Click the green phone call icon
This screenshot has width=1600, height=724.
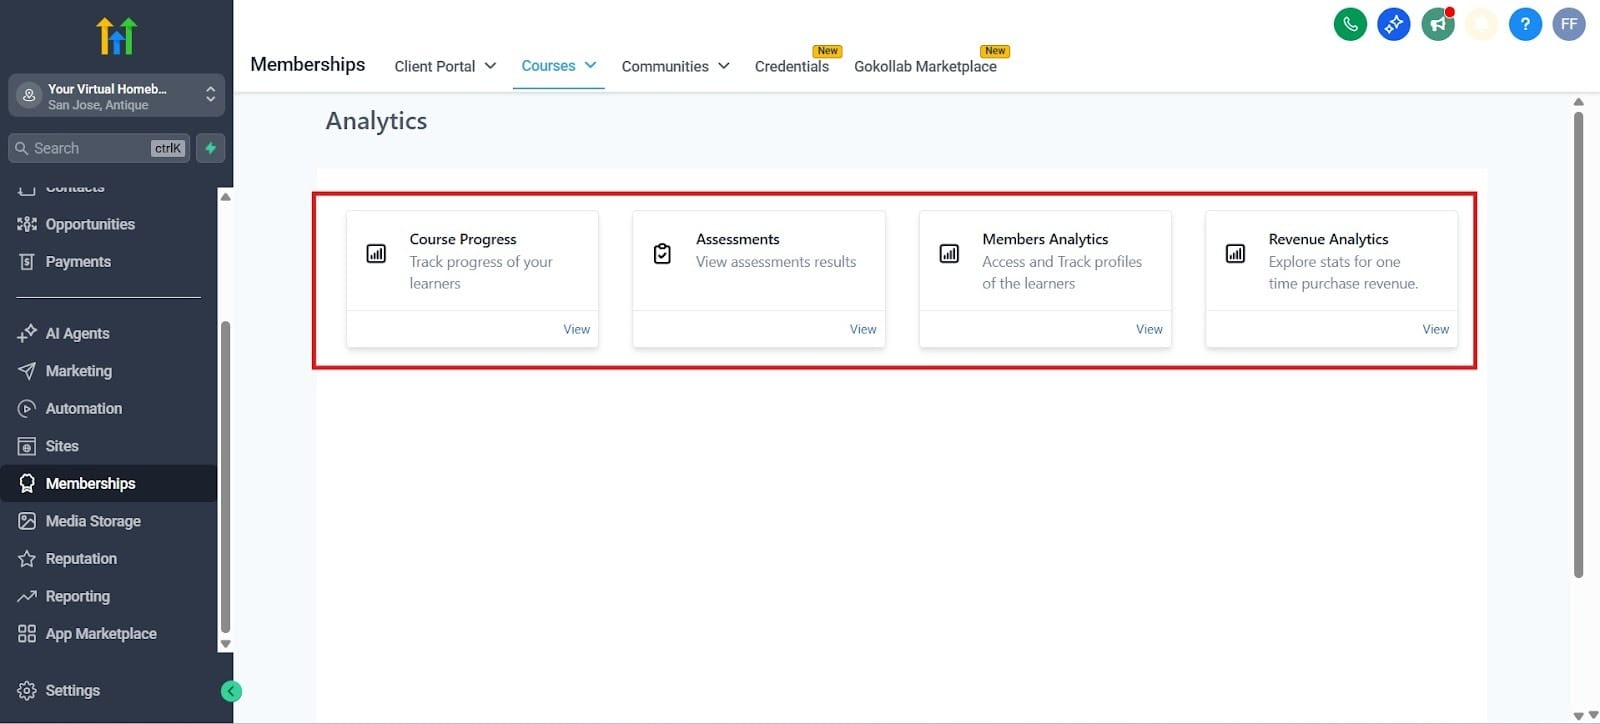[x=1350, y=24]
